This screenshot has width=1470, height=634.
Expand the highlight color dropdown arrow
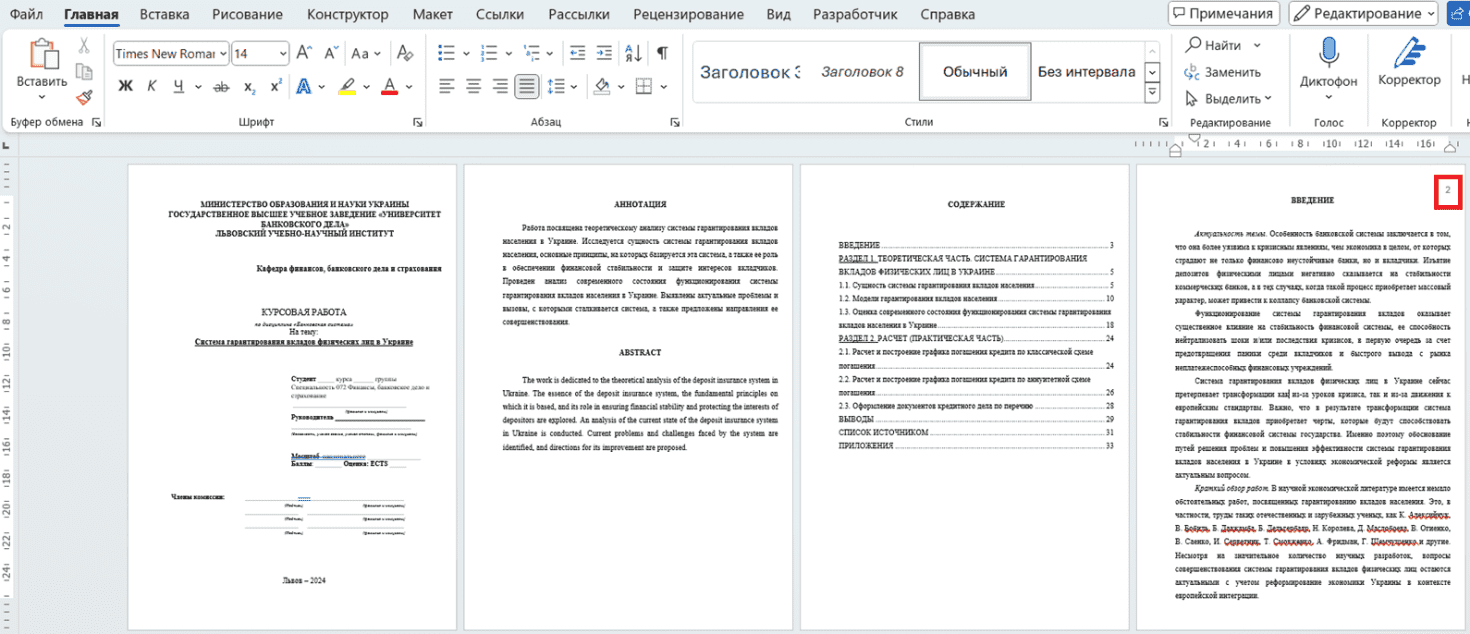click(x=367, y=86)
